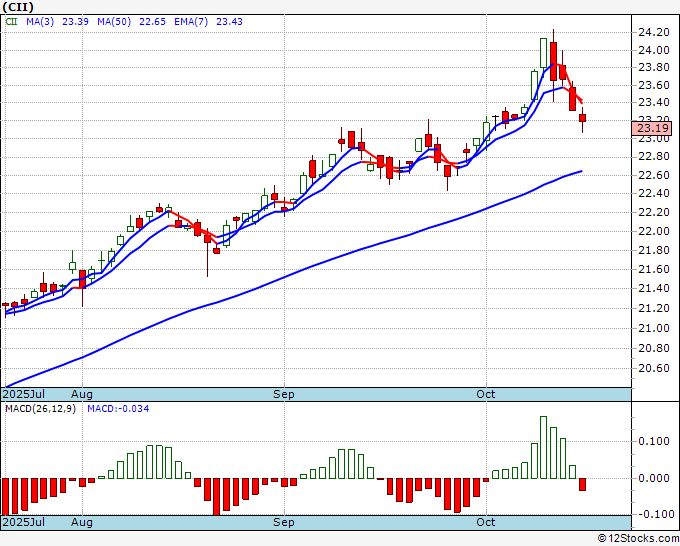Click Aug on the MACD timeline

82,522
